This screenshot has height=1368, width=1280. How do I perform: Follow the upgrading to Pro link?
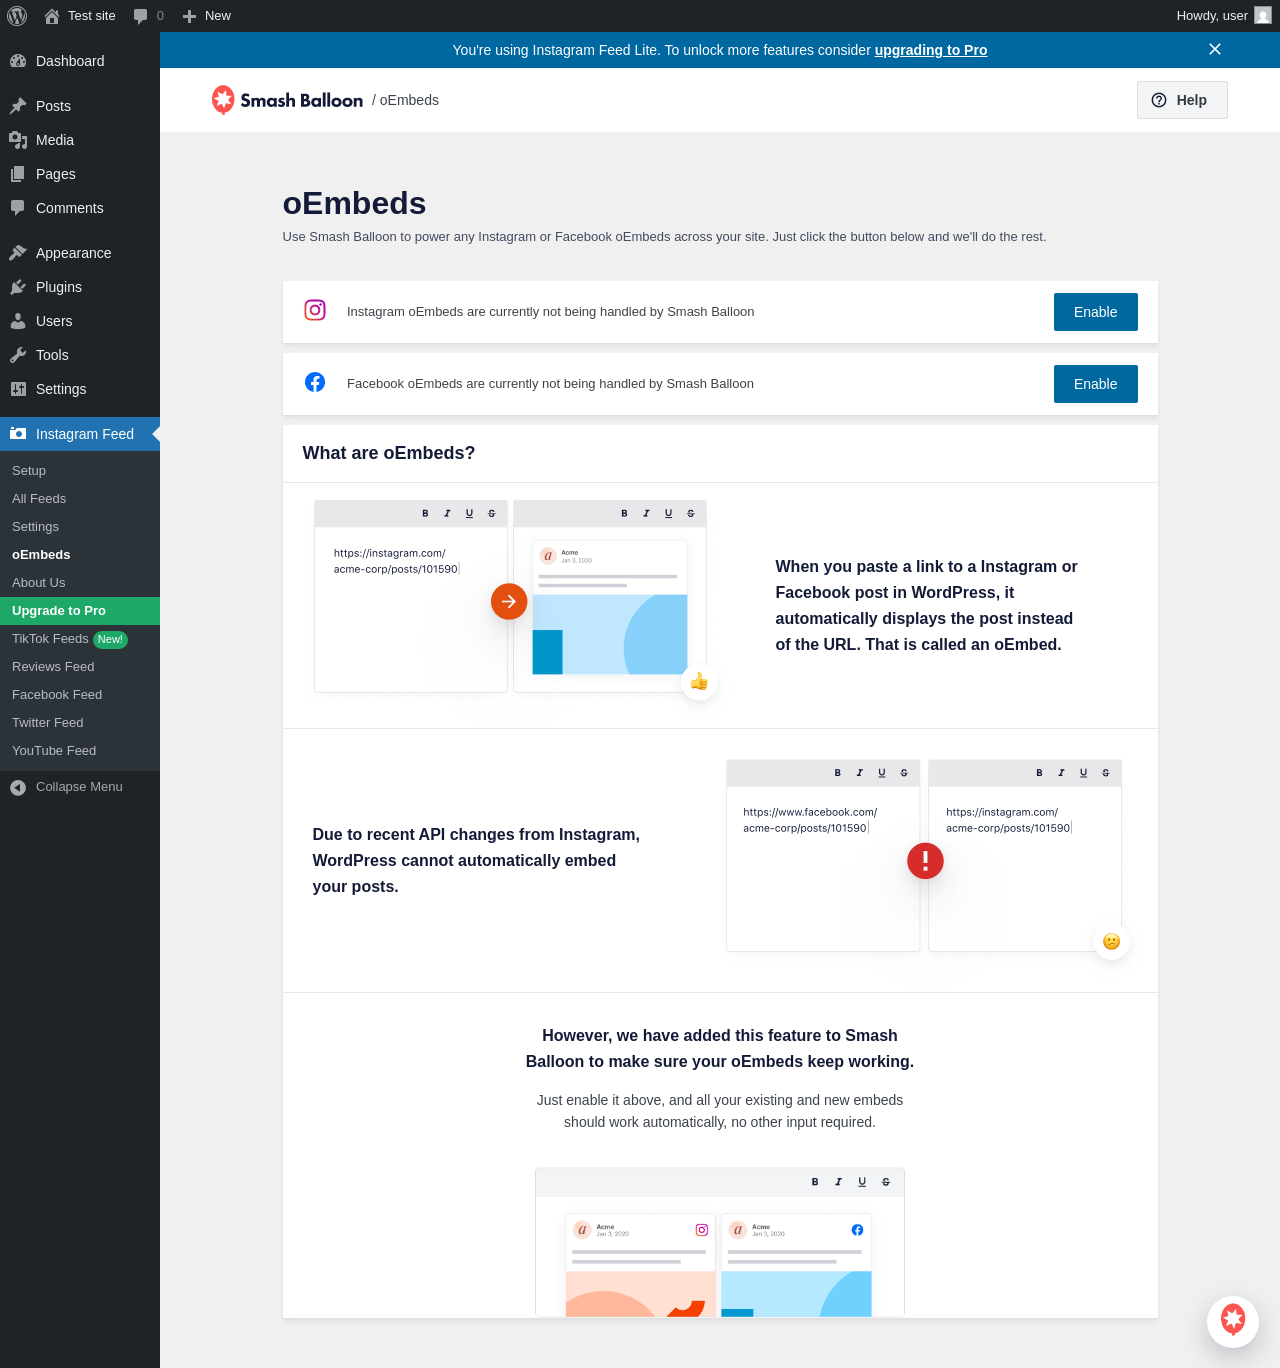[x=931, y=50]
